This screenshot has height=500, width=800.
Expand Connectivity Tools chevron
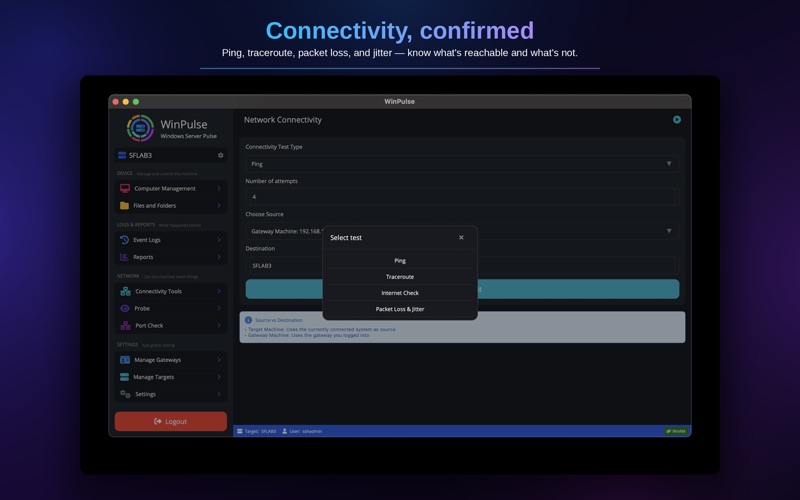pos(219,291)
